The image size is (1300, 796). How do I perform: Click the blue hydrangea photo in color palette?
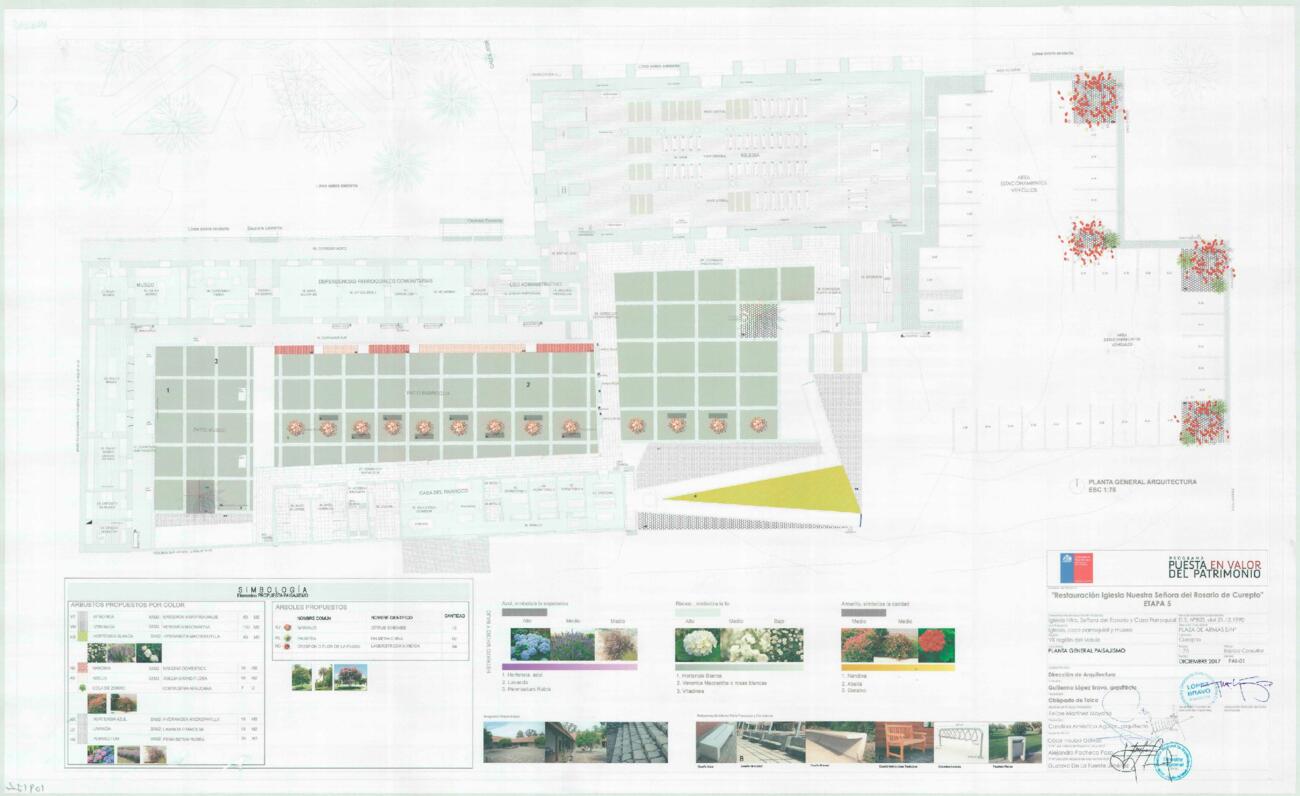pyautogui.click(x=530, y=645)
